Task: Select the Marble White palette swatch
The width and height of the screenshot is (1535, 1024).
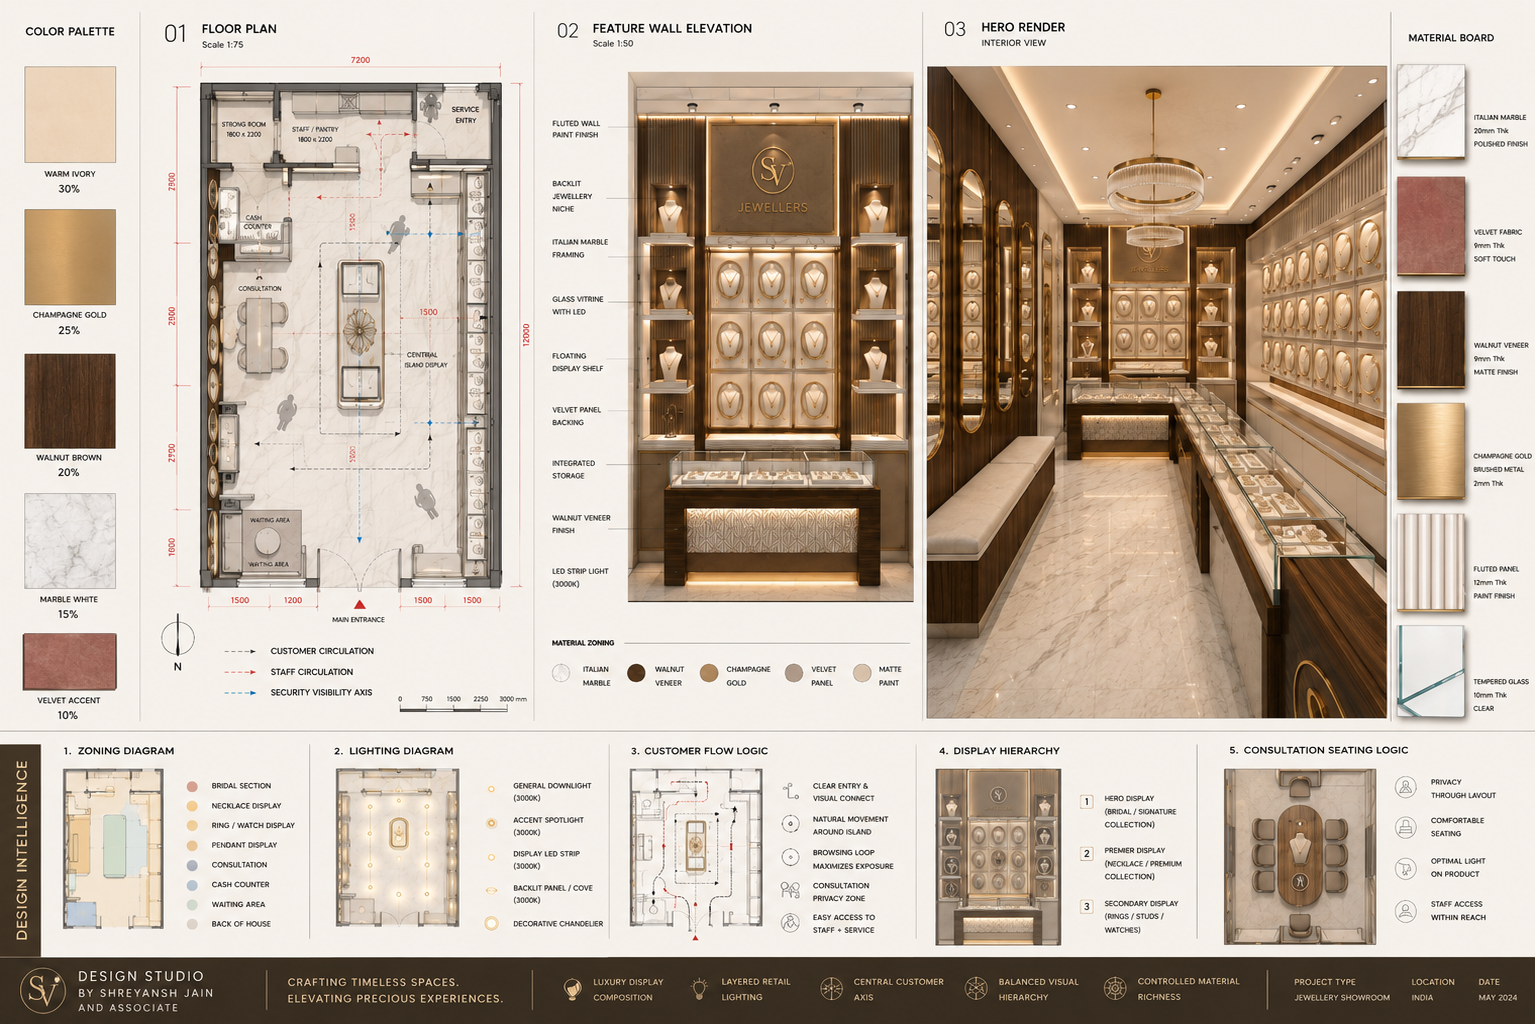Action: click(70, 541)
